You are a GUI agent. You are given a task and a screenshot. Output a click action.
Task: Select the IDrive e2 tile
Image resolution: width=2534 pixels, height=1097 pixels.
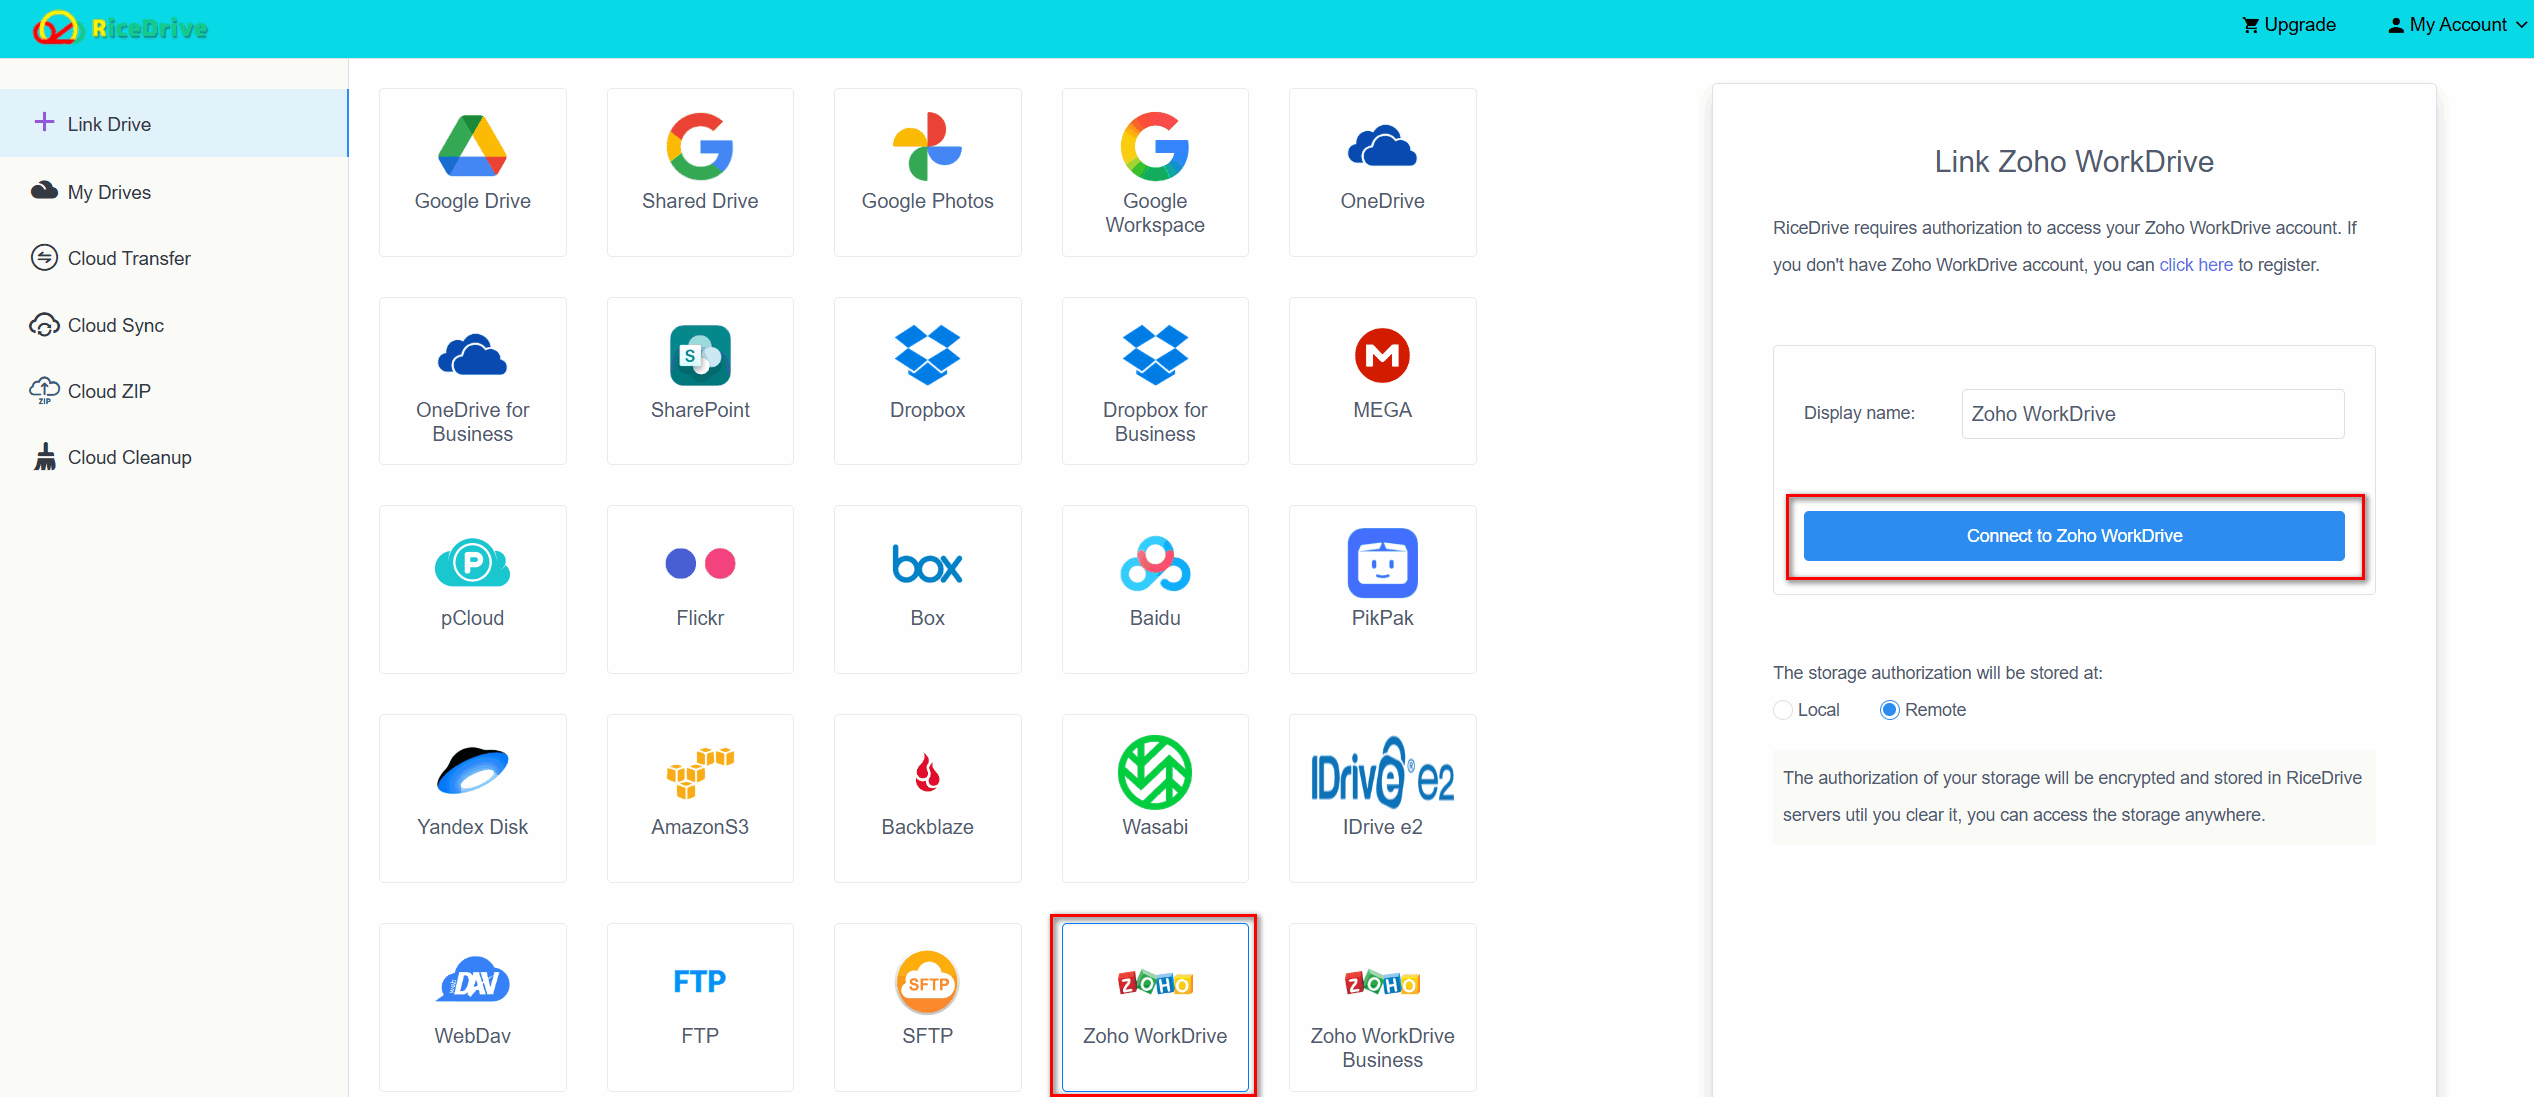click(1382, 798)
